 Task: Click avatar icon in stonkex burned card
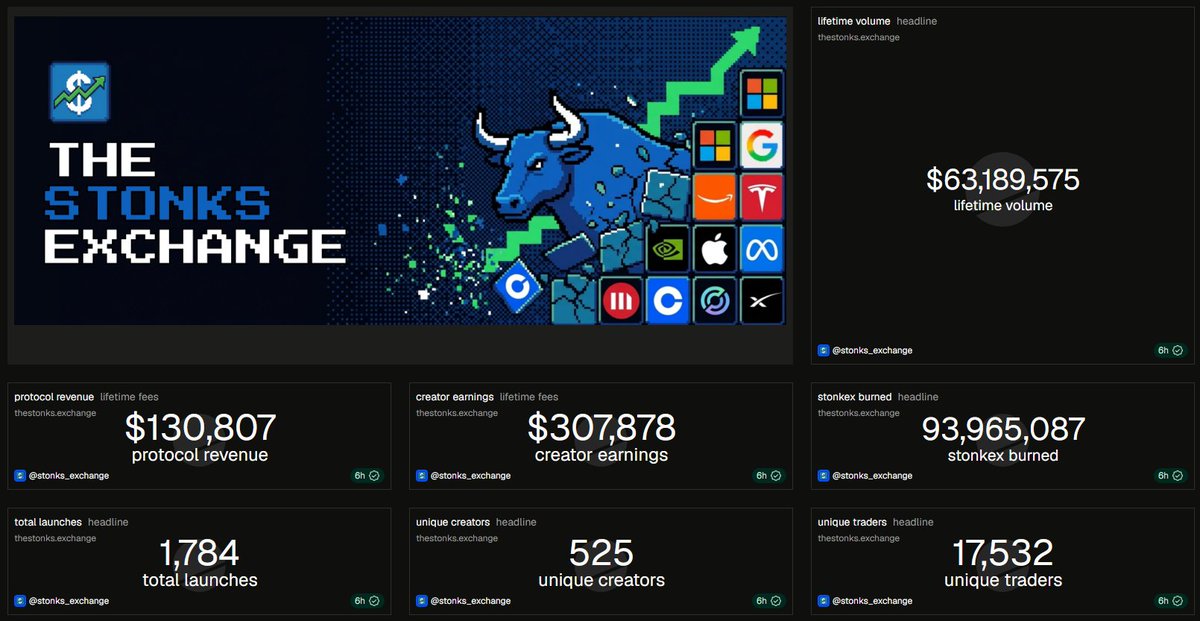coord(823,476)
